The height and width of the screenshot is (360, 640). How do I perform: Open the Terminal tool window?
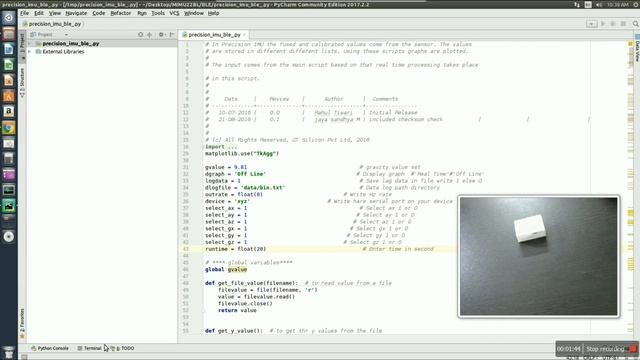click(x=89, y=348)
